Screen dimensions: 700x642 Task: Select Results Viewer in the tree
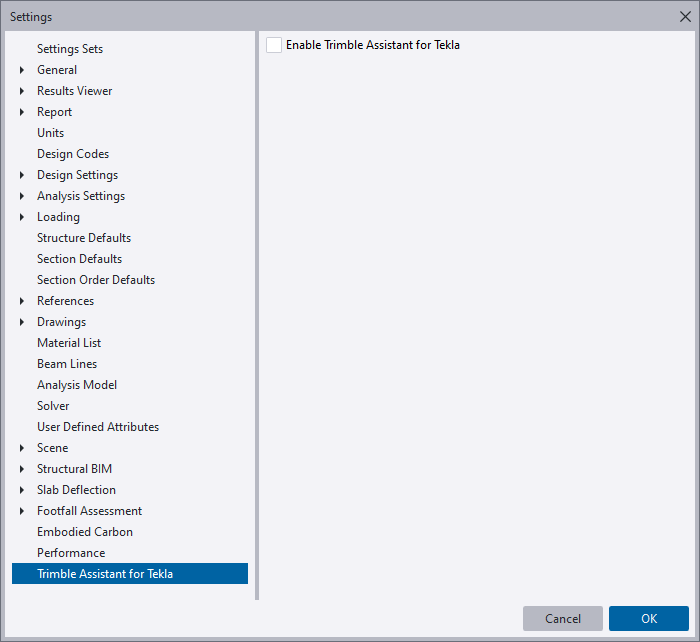tap(75, 91)
